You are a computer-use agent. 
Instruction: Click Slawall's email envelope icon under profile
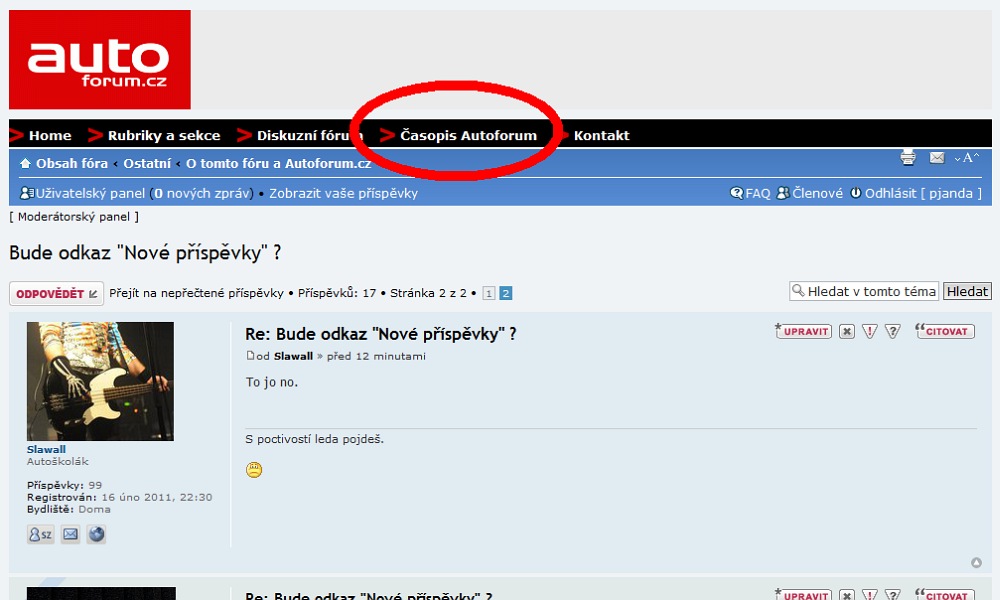70,534
